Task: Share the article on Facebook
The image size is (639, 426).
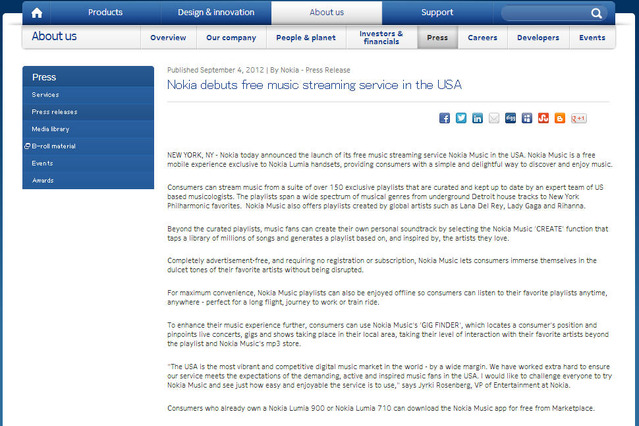Action: coord(445,118)
